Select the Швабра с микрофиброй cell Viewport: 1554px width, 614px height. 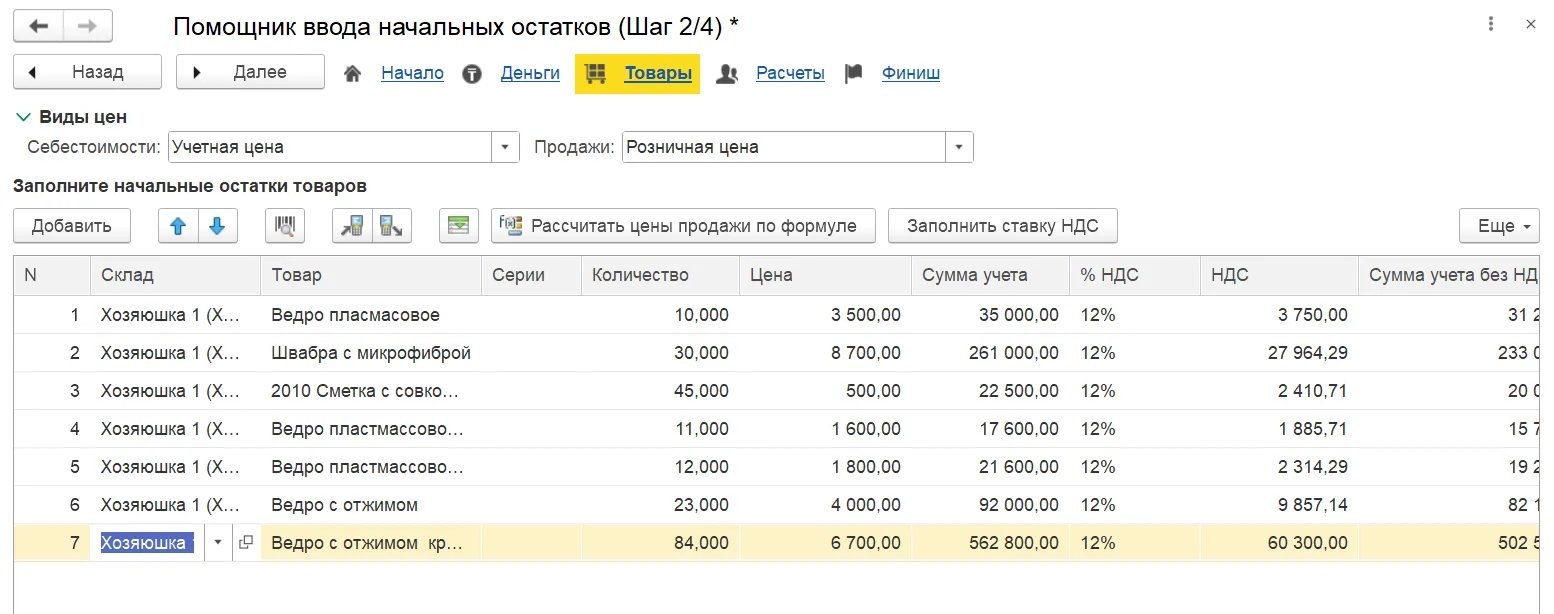(x=370, y=353)
